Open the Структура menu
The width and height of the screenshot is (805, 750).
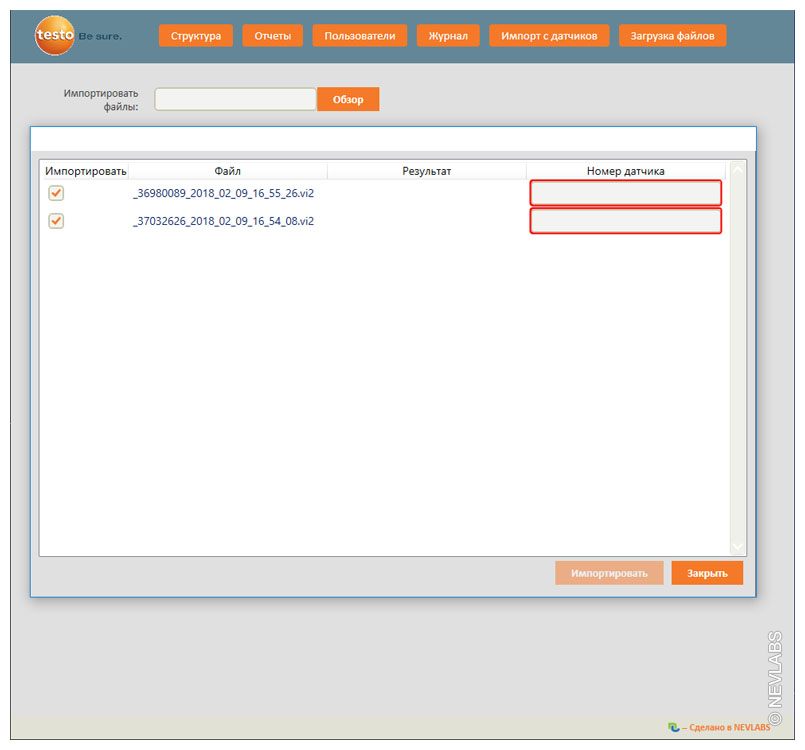(195, 36)
